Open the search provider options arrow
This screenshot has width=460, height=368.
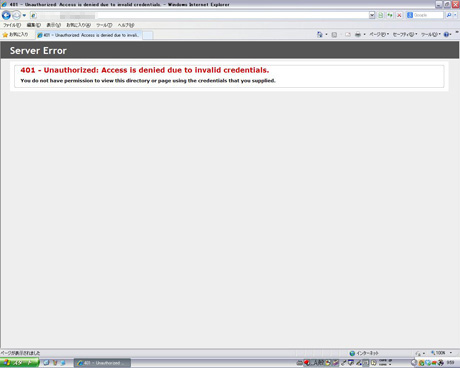(455, 15)
